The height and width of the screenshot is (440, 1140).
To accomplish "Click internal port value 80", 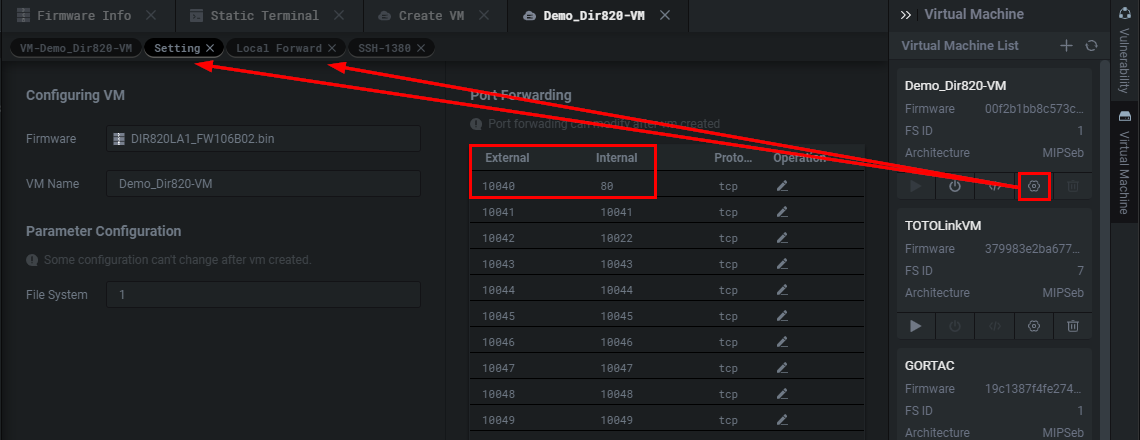I will coord(607,186).
